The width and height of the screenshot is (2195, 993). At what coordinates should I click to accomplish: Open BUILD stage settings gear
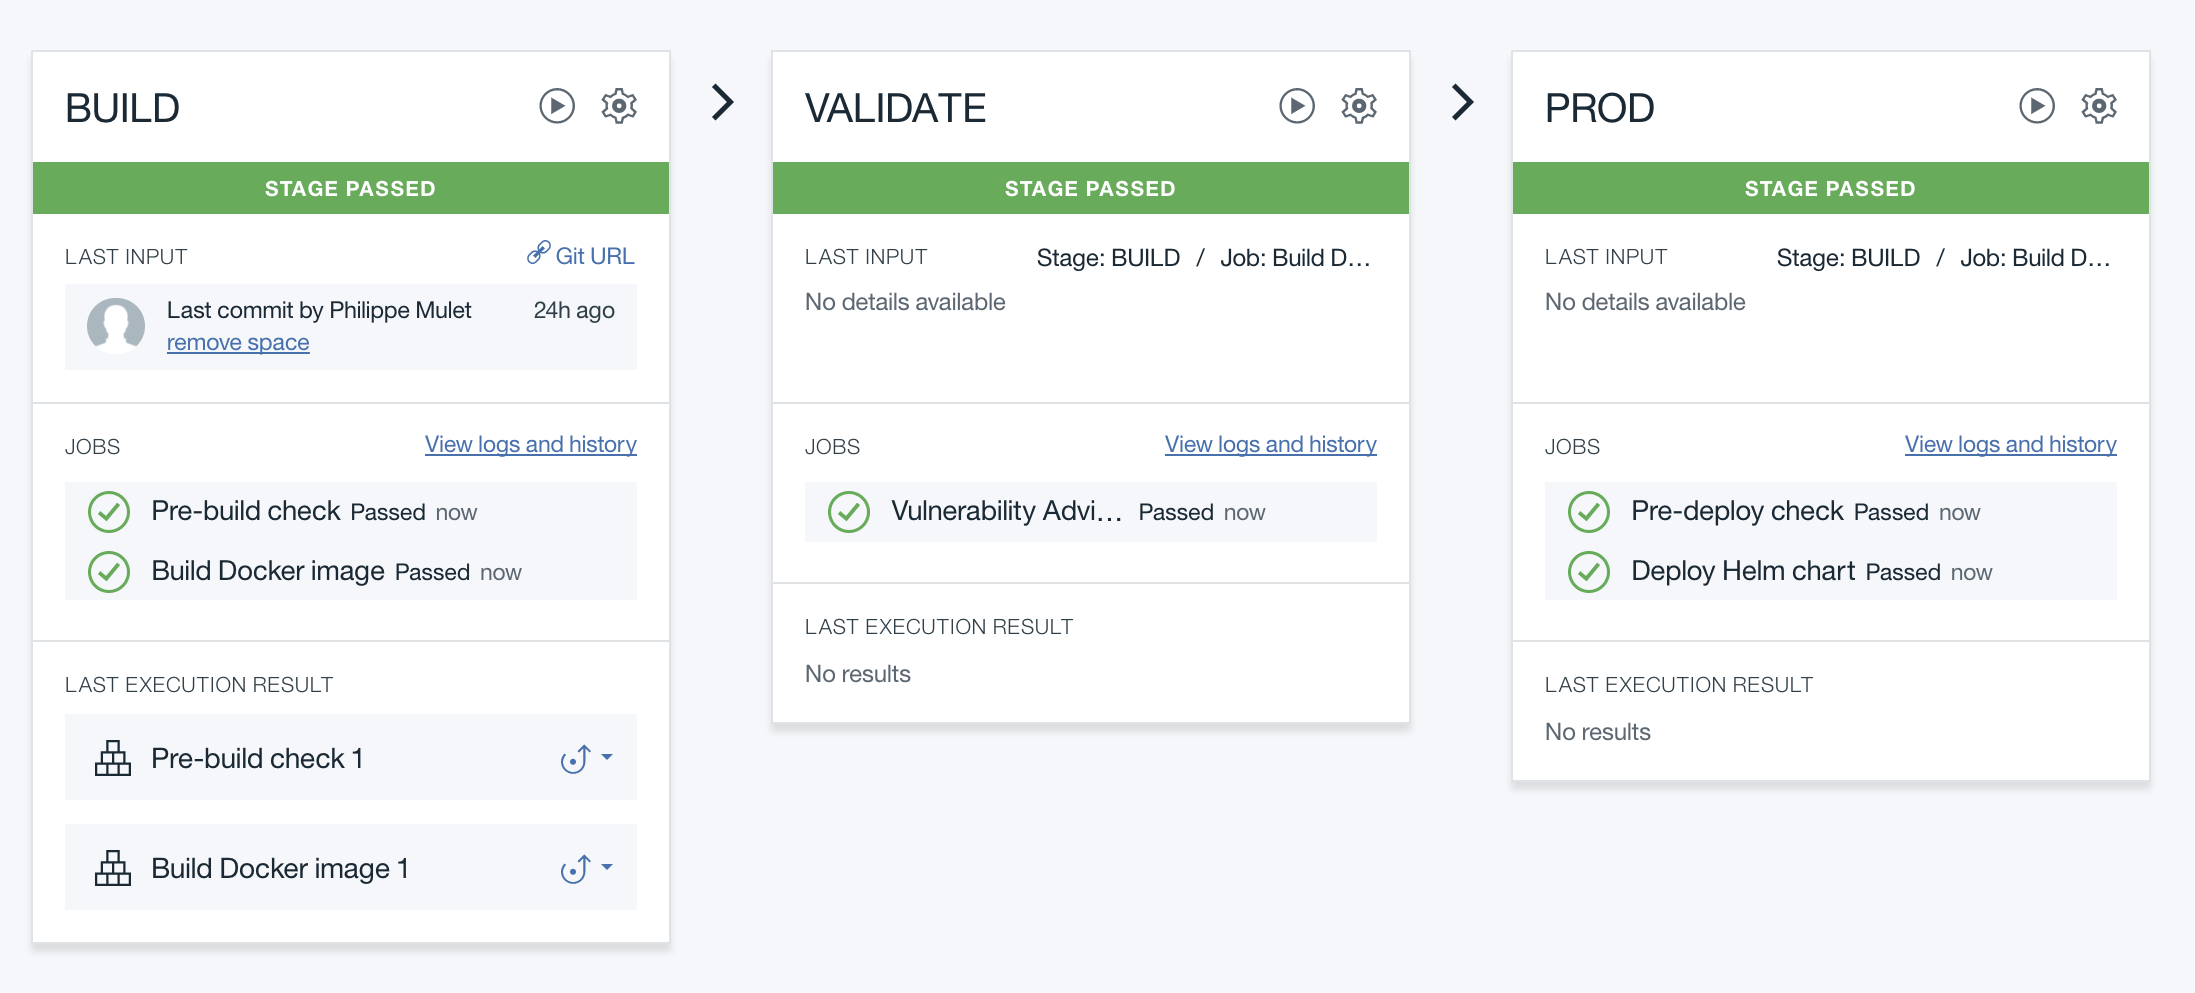coord(619,106)
